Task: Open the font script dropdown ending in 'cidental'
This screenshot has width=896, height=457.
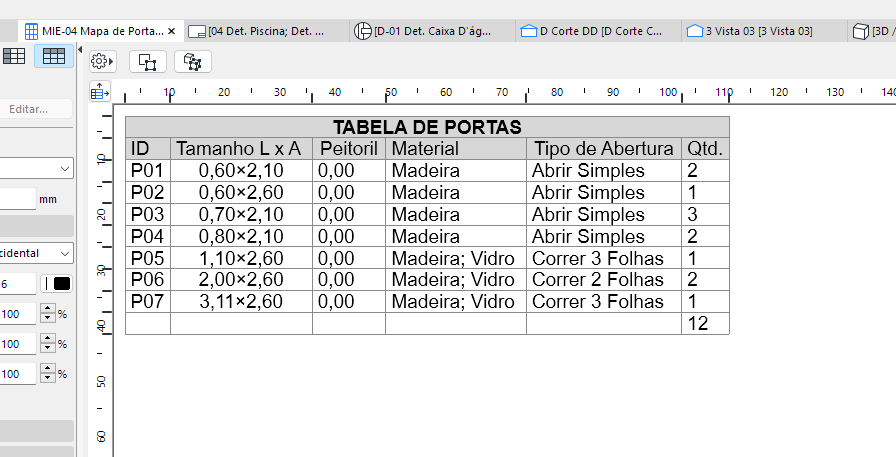Action: [36, 254]
